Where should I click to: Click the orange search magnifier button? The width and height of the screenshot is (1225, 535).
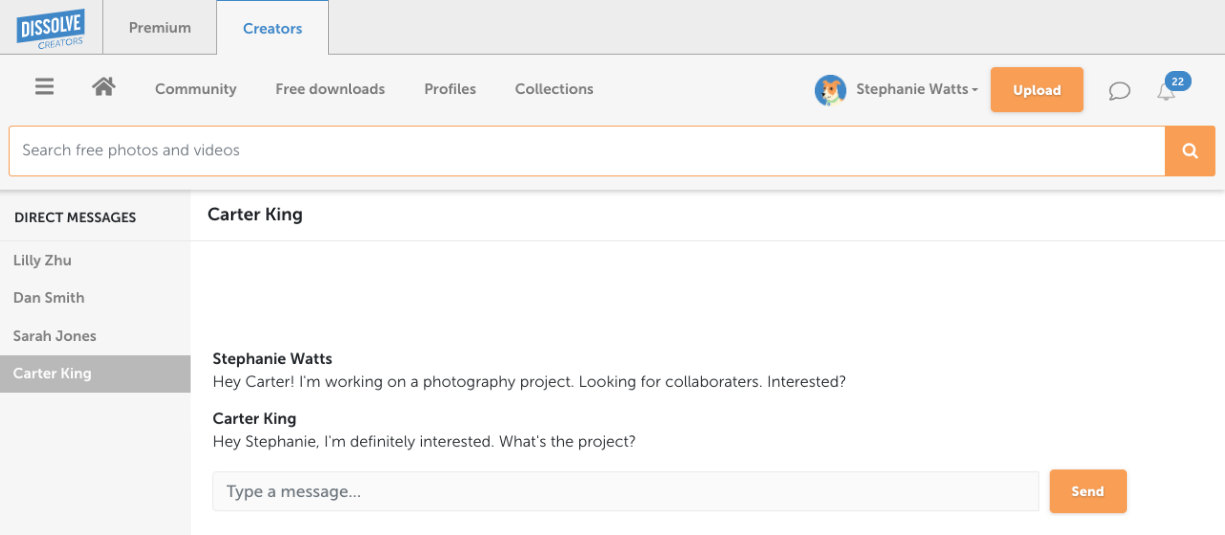(1190, 151)
